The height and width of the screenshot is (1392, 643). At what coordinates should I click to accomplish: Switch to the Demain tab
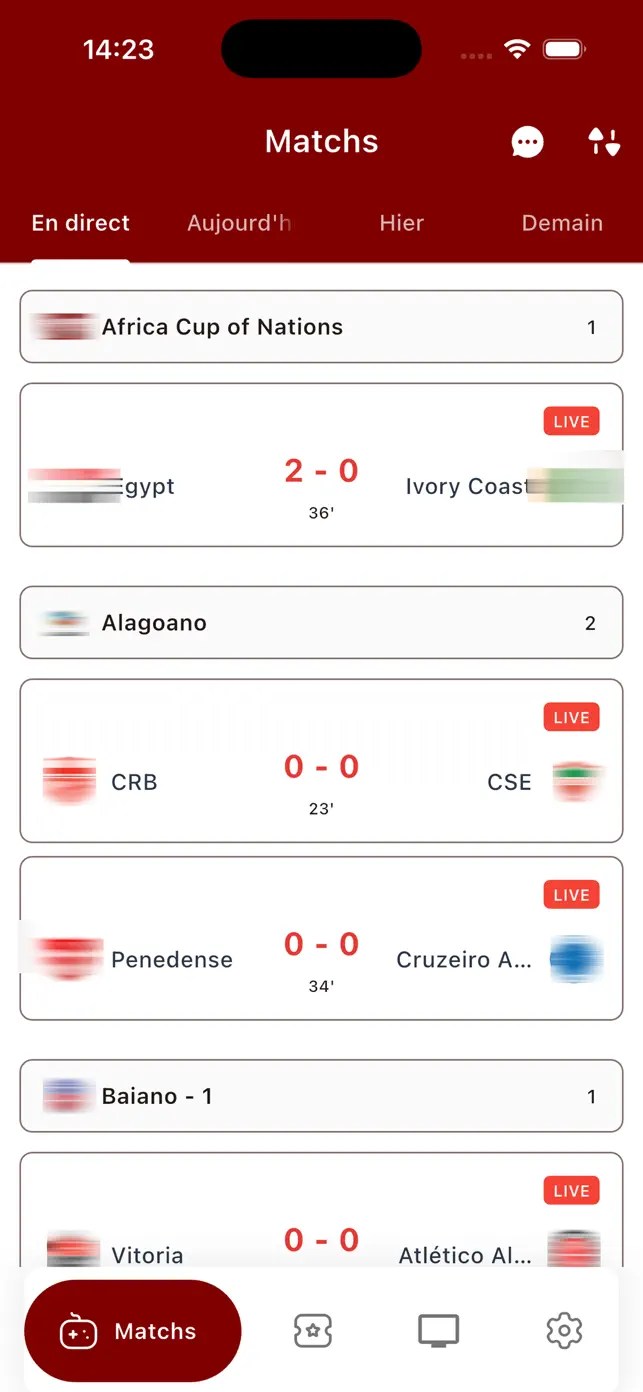(x=562, y=223)
